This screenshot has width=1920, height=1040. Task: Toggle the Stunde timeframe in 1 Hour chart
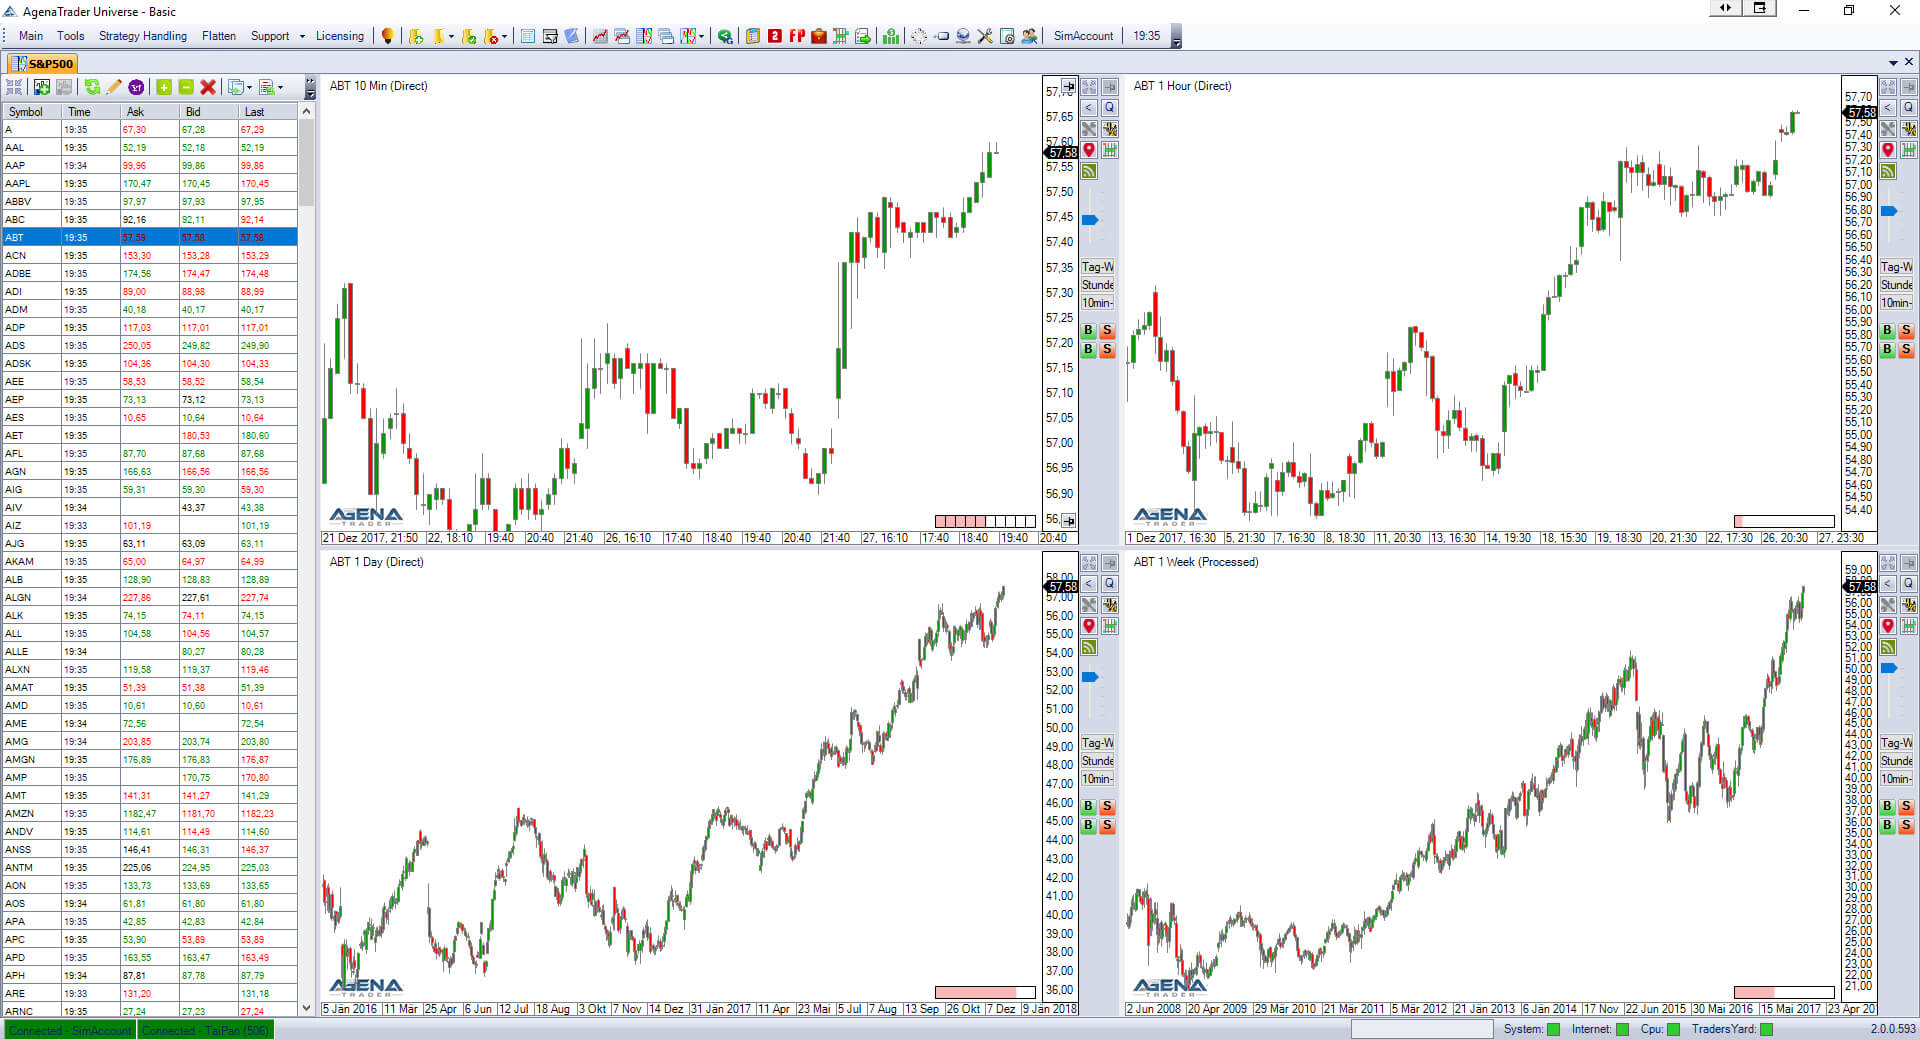coord(1896,285)
